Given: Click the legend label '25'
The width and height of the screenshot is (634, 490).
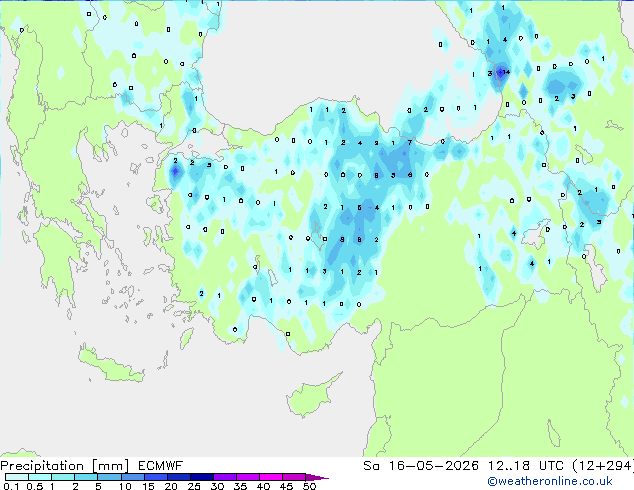Looking at the screenshot, I should (194, 486).
